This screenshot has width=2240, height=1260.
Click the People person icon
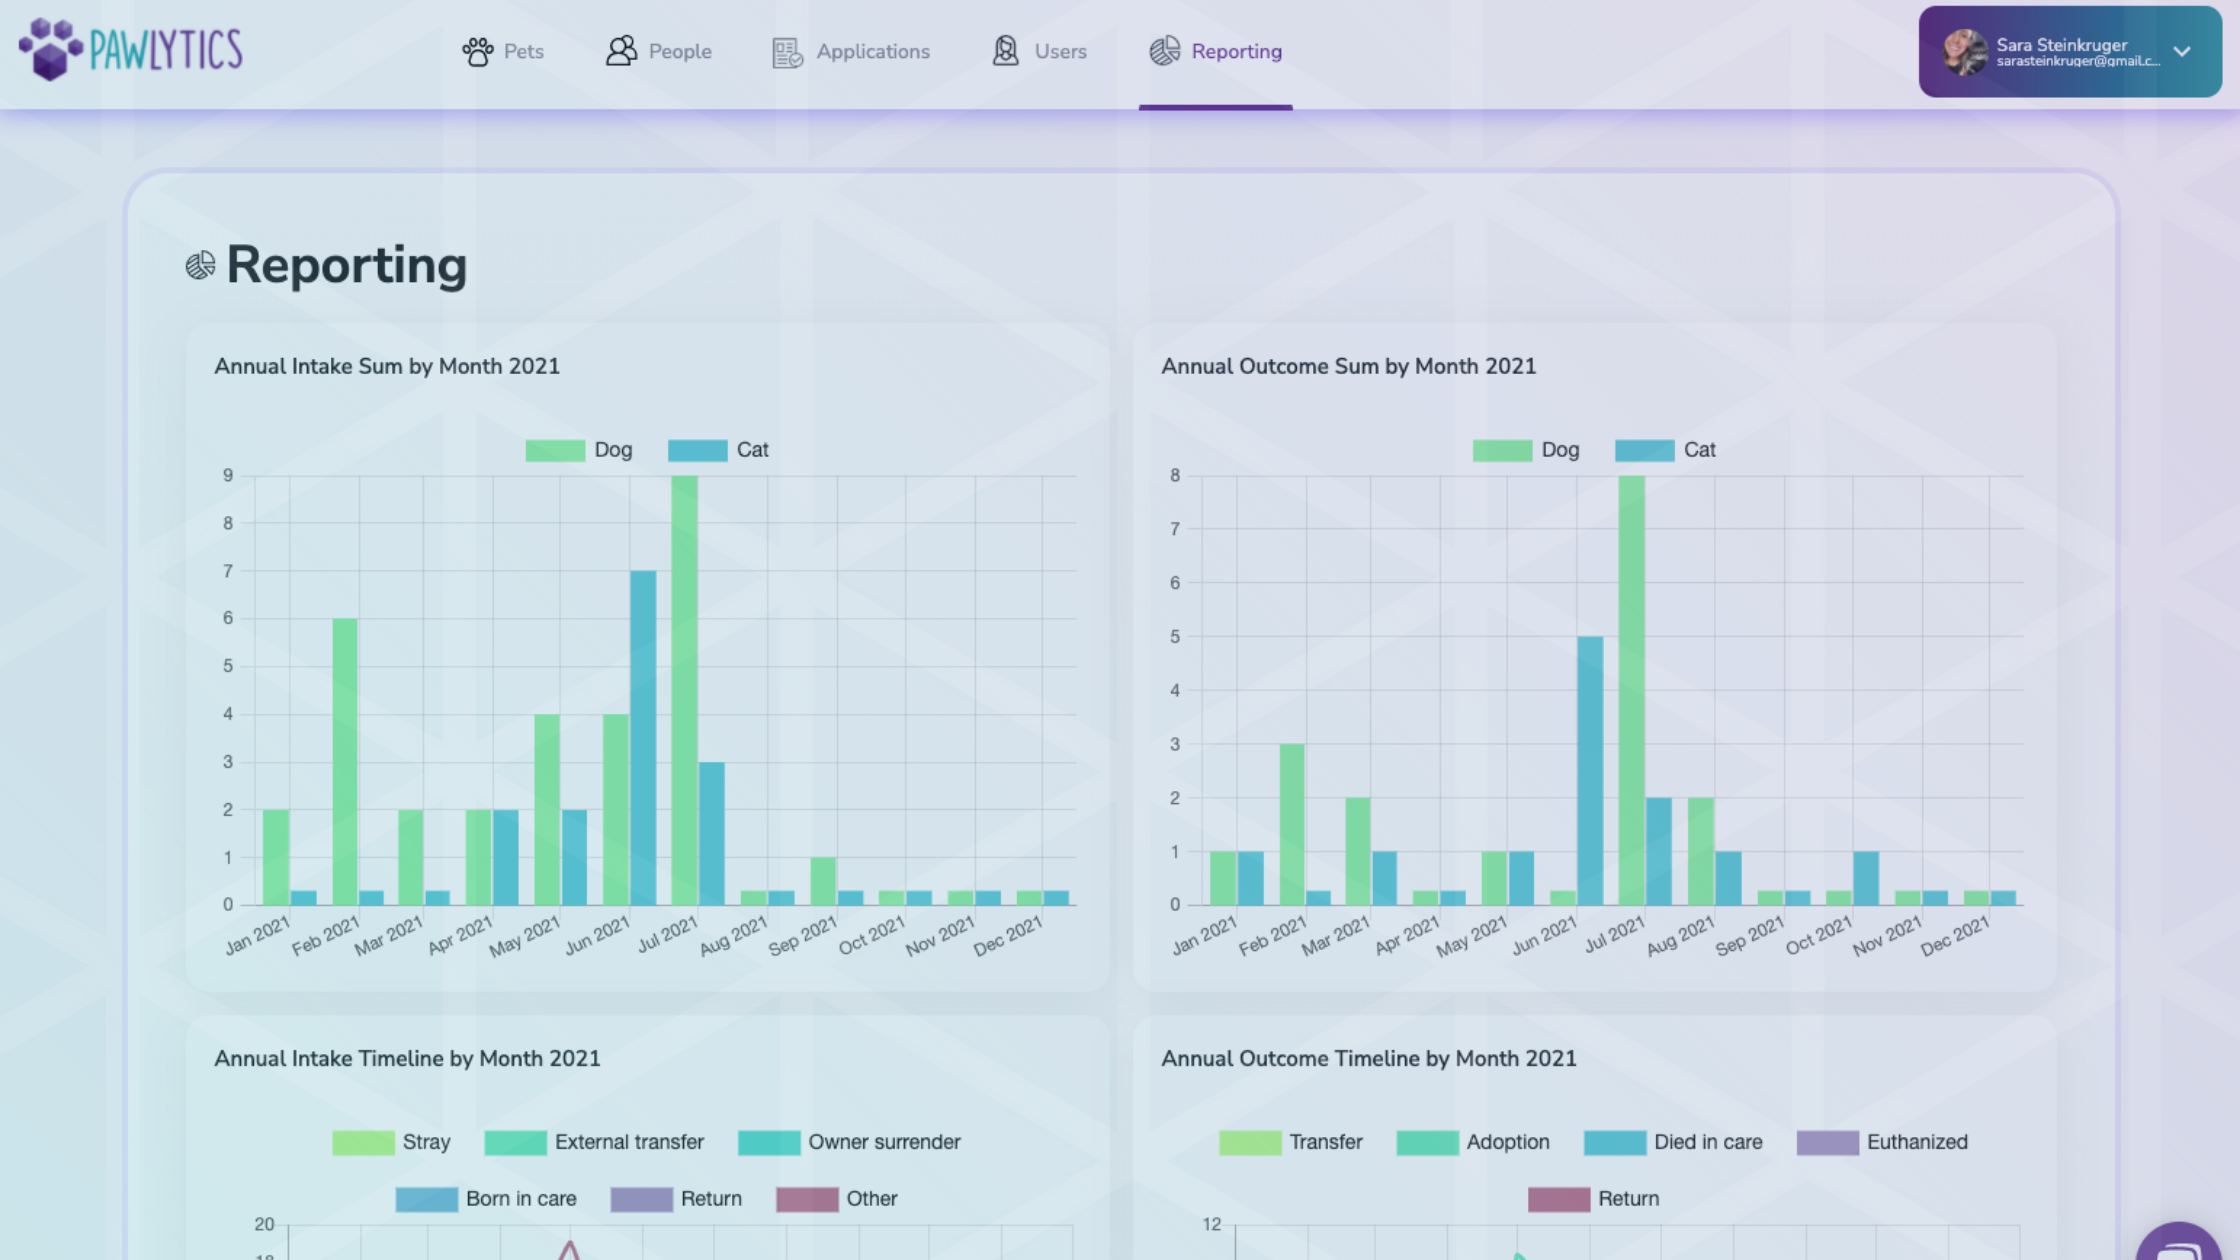pyautogui.click(x=621, y=51)
